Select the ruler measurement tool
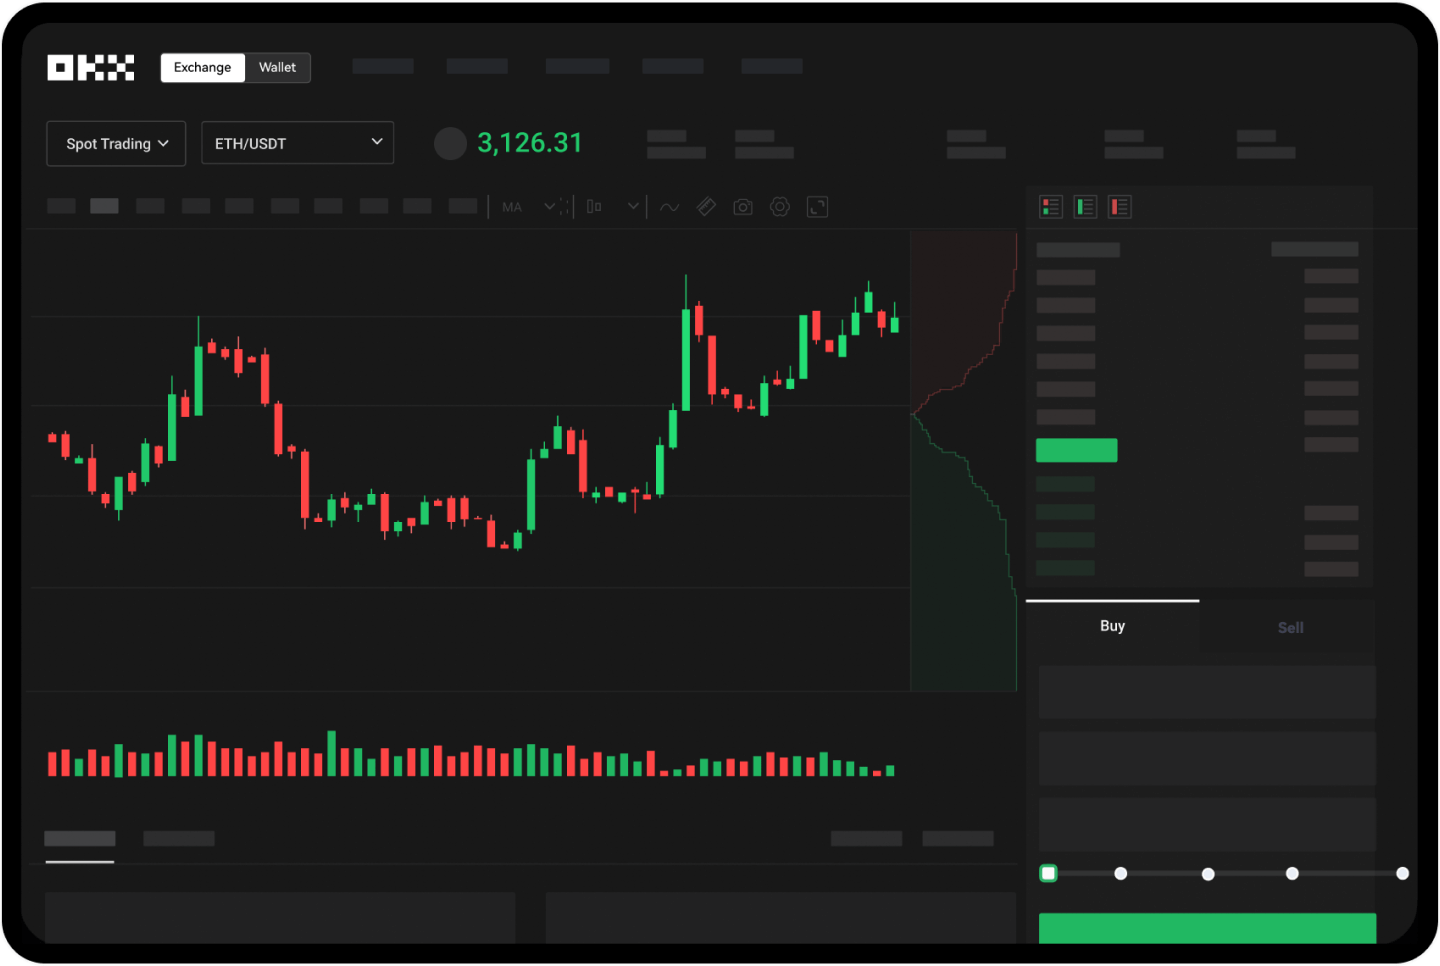This screenshot has height=966, width=1440. click(x=706, y=207)
